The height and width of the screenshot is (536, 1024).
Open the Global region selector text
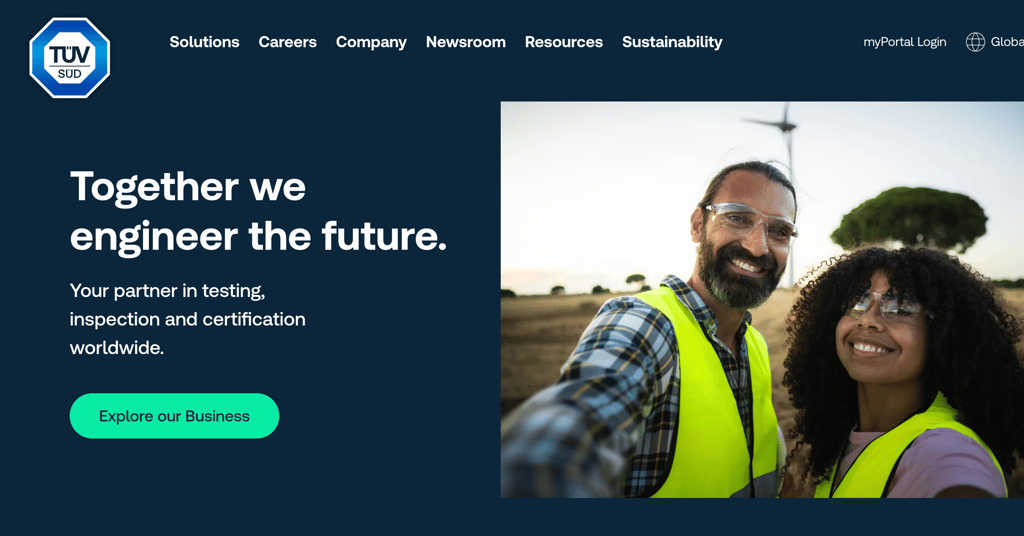click(x=1007, y=42)
